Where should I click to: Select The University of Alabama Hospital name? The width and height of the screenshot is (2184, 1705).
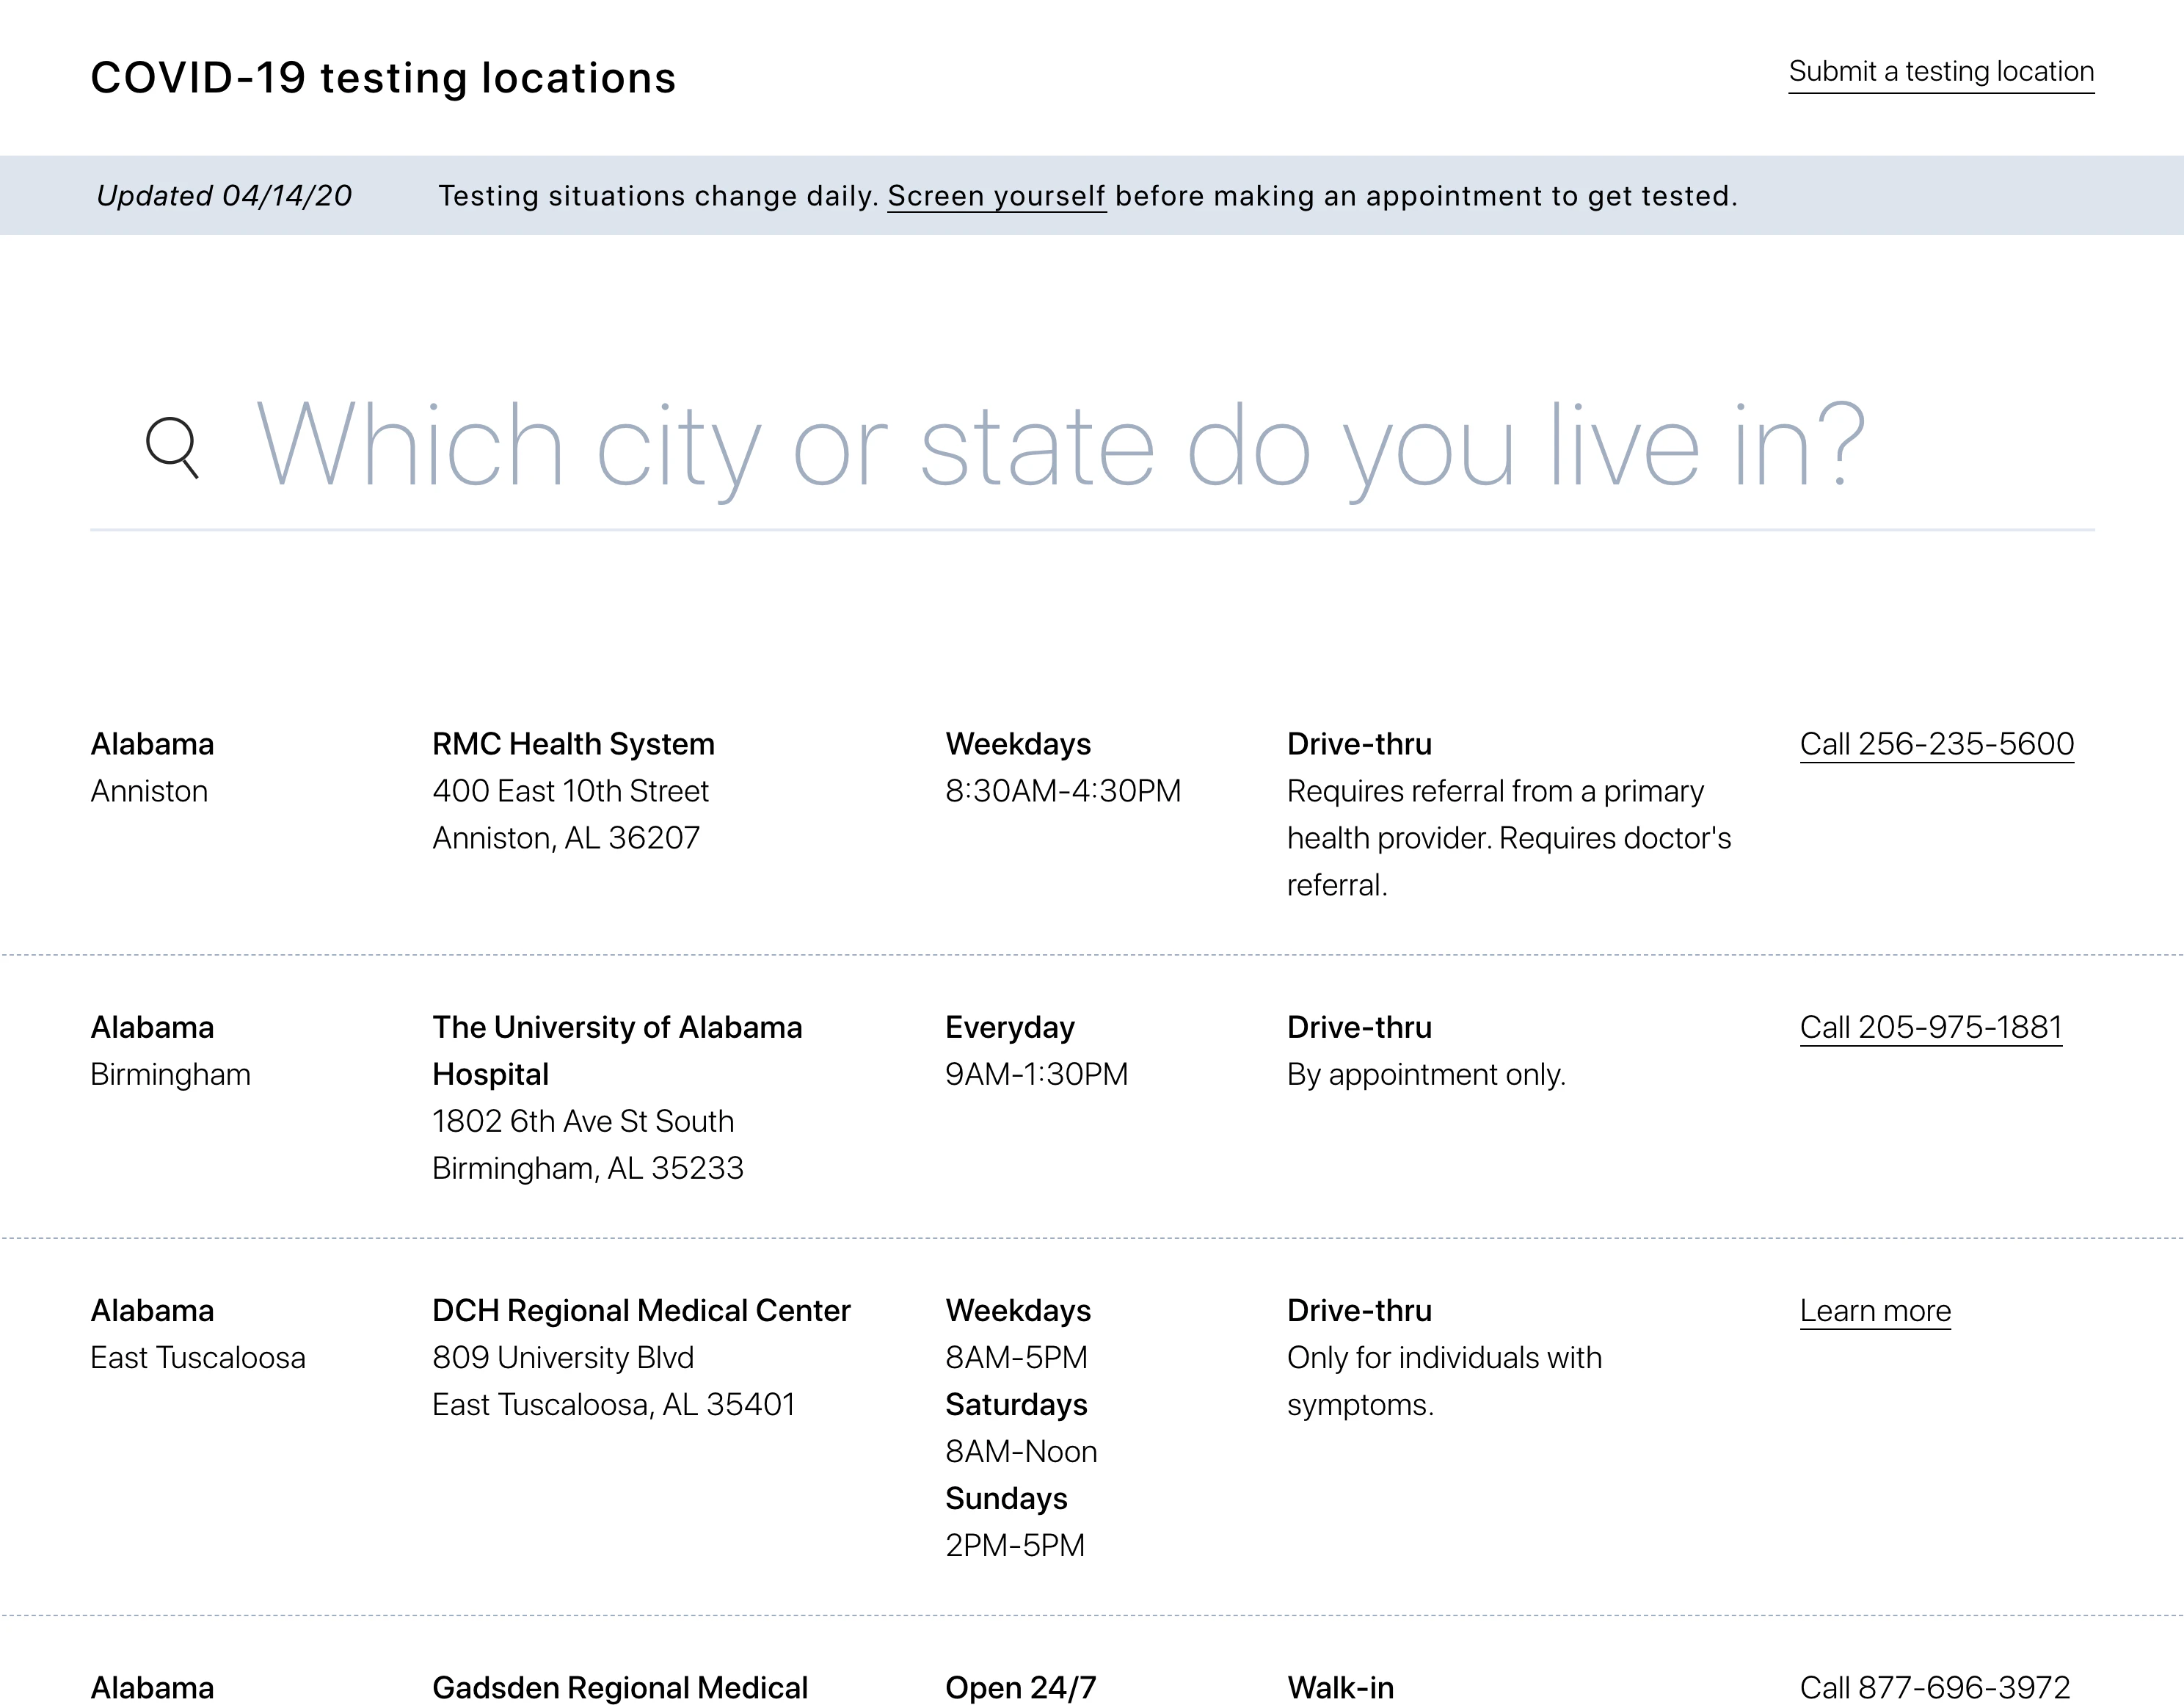click(616, 1028)
